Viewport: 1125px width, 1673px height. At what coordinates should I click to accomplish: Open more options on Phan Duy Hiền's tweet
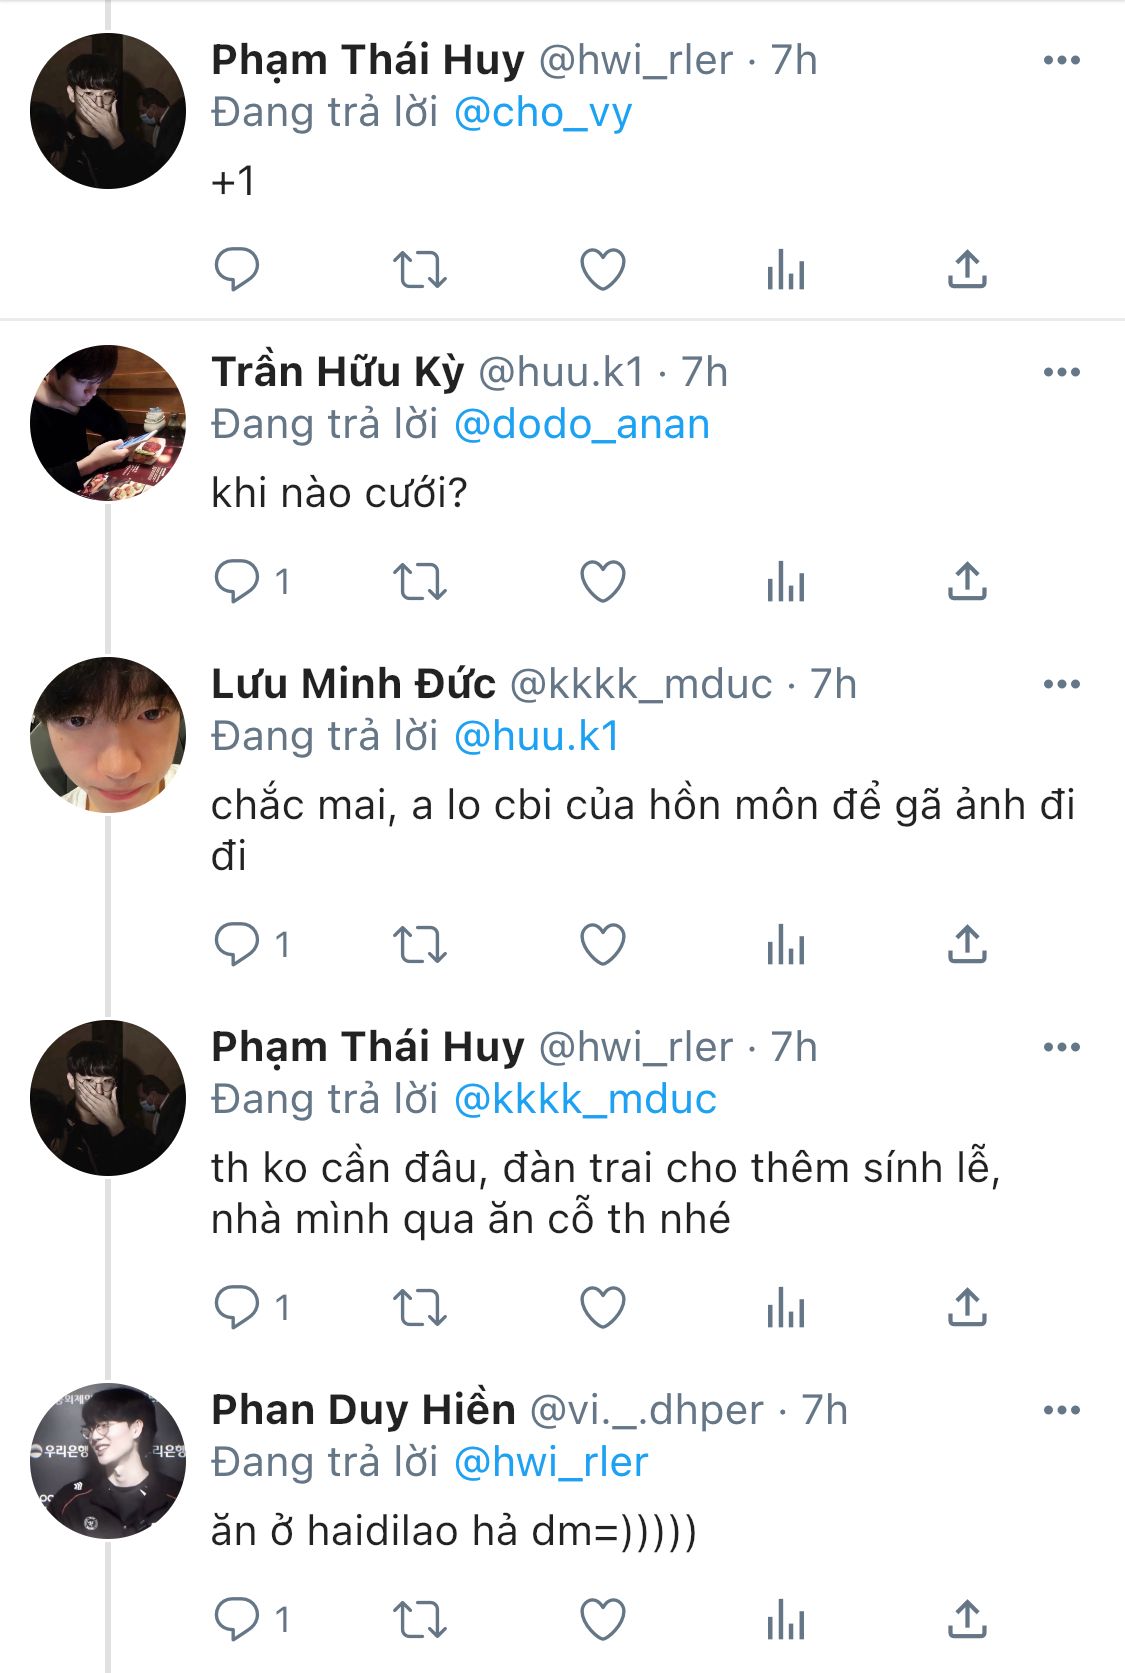click(x=1061, y=1411)
